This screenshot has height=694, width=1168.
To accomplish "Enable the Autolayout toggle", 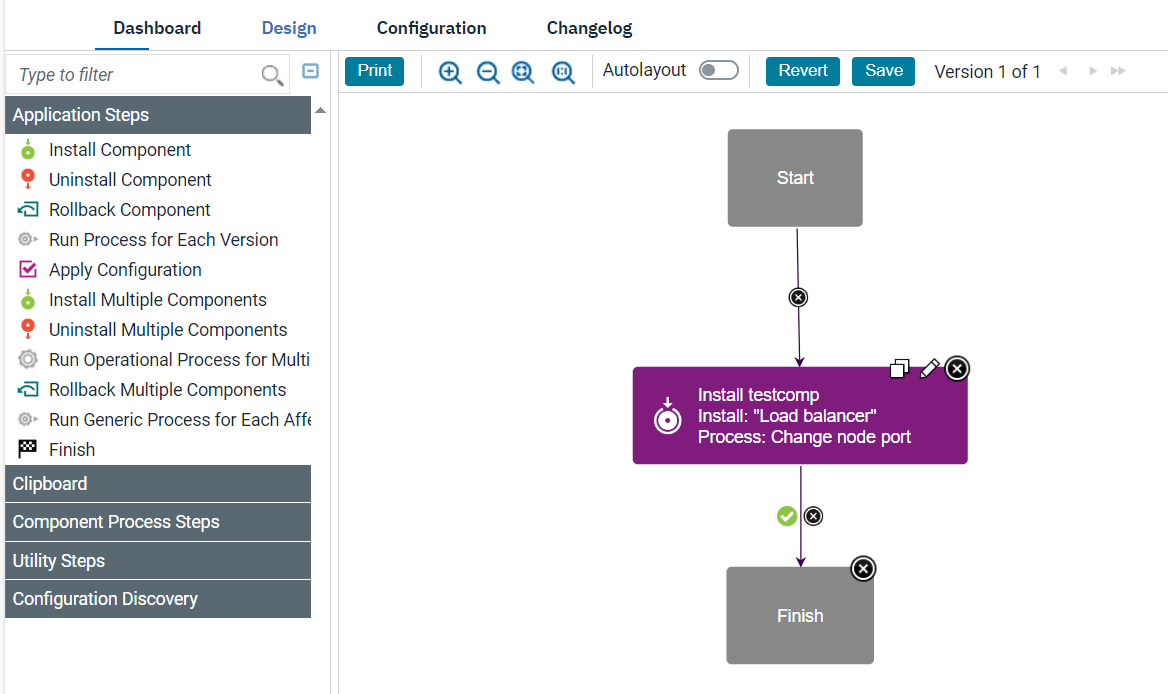I will pos(718,70).
